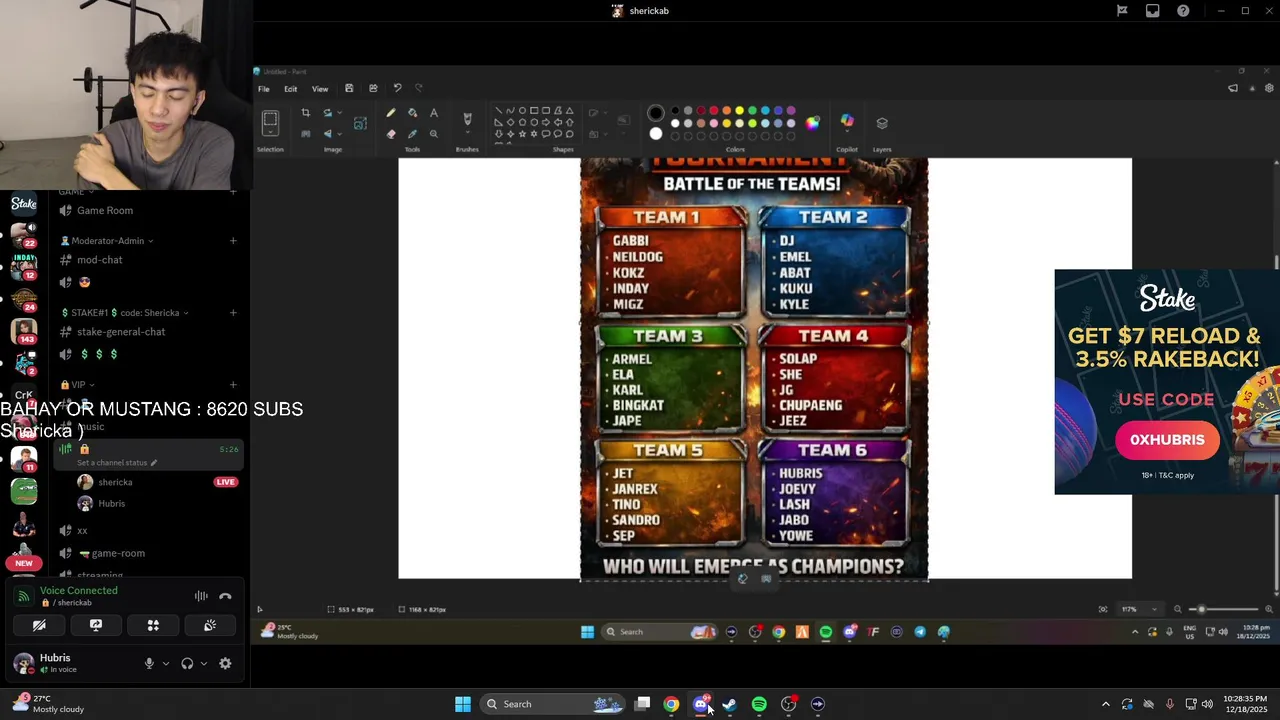This screenshot has width=1280, height=720.
Task: Mute the microphone in Discord user panel
Action: [149, 663]
